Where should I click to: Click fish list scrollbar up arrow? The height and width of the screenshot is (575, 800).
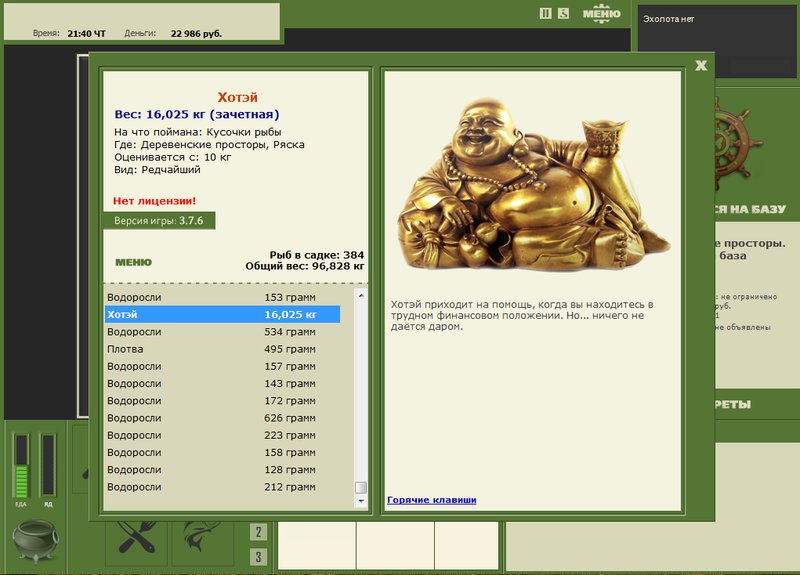[x=361, y=295]
